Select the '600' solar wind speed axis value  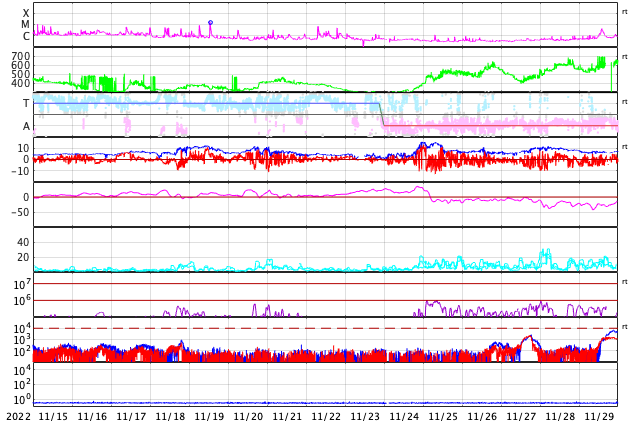tap(21, 65)
